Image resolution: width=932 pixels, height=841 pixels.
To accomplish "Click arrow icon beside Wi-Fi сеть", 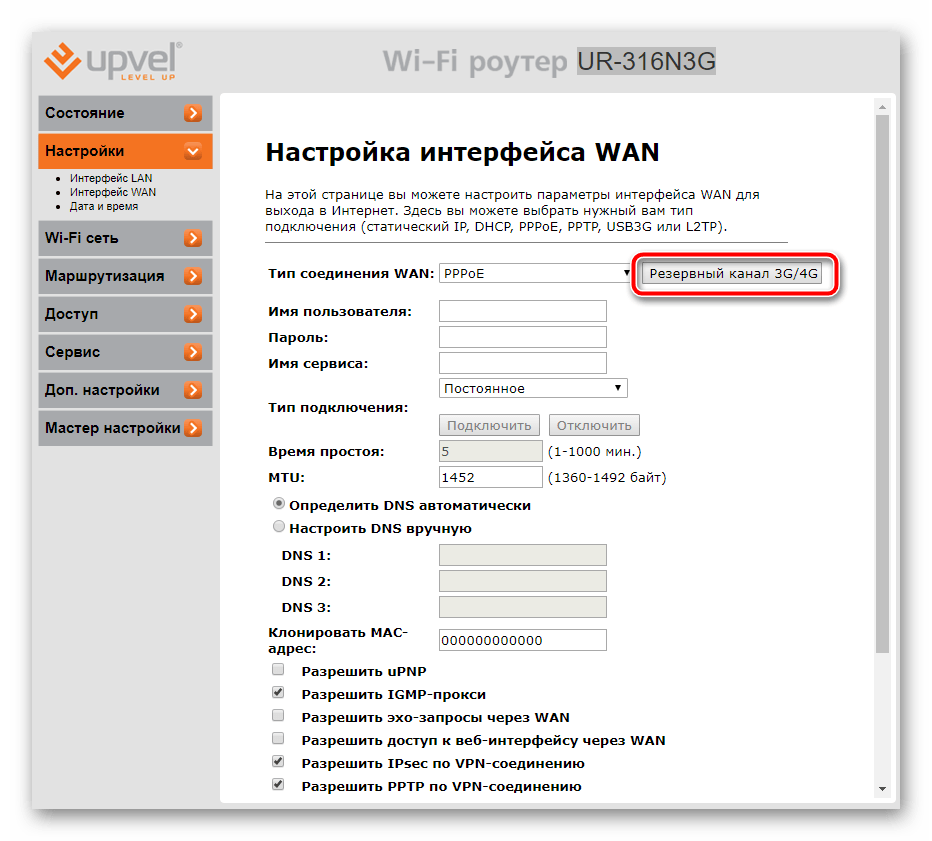I will (x=193, y=239).
